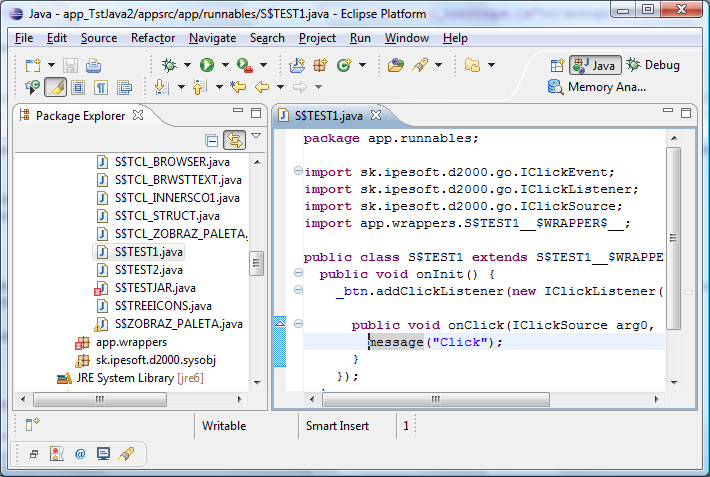This screenshot has width=710, height=477.
Task: Open the Refactor menu
Action: (152, 38)
